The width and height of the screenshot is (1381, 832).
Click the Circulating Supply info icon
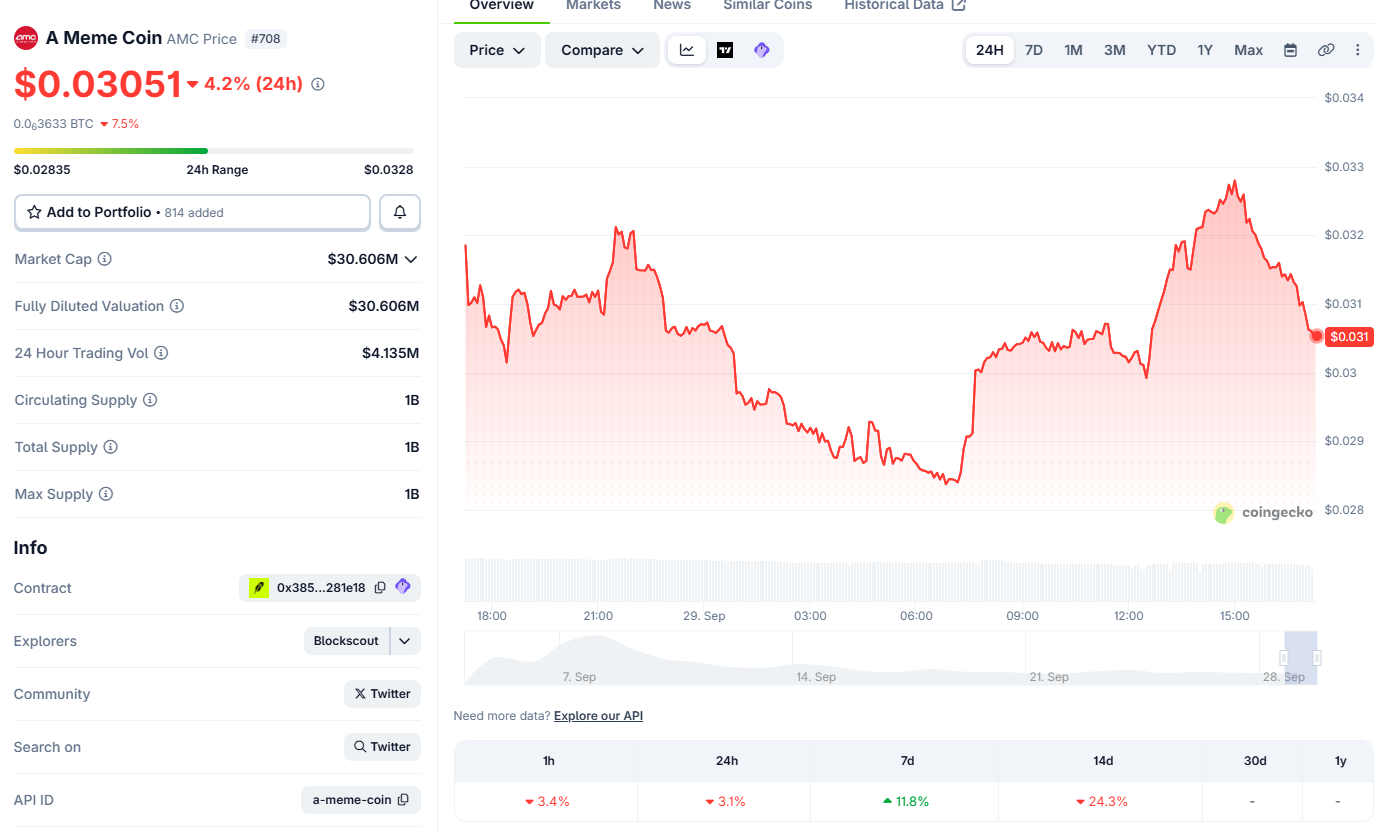click(x=150, y=400)
